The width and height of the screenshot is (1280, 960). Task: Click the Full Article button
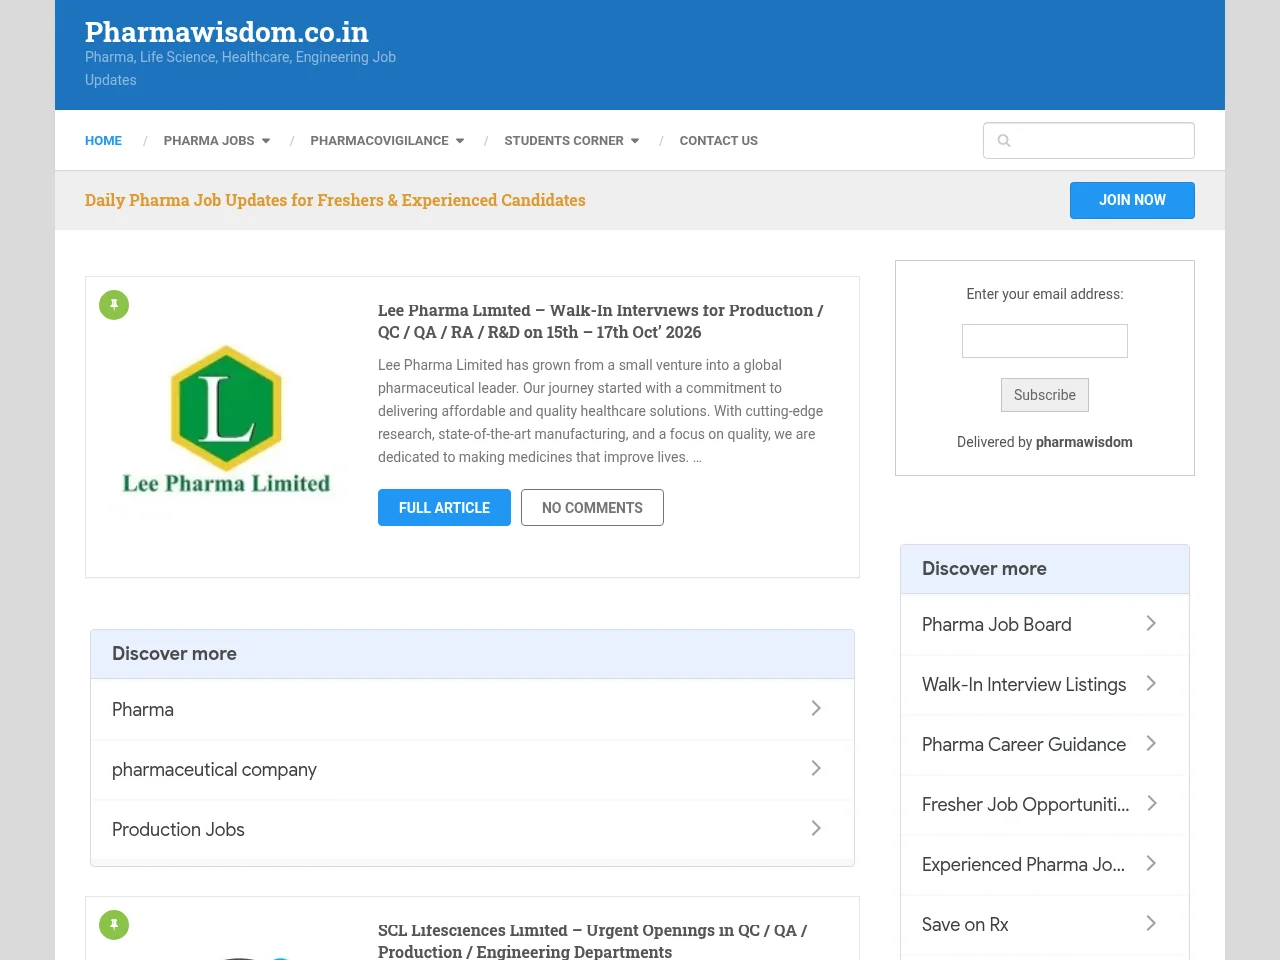[444, 508]
